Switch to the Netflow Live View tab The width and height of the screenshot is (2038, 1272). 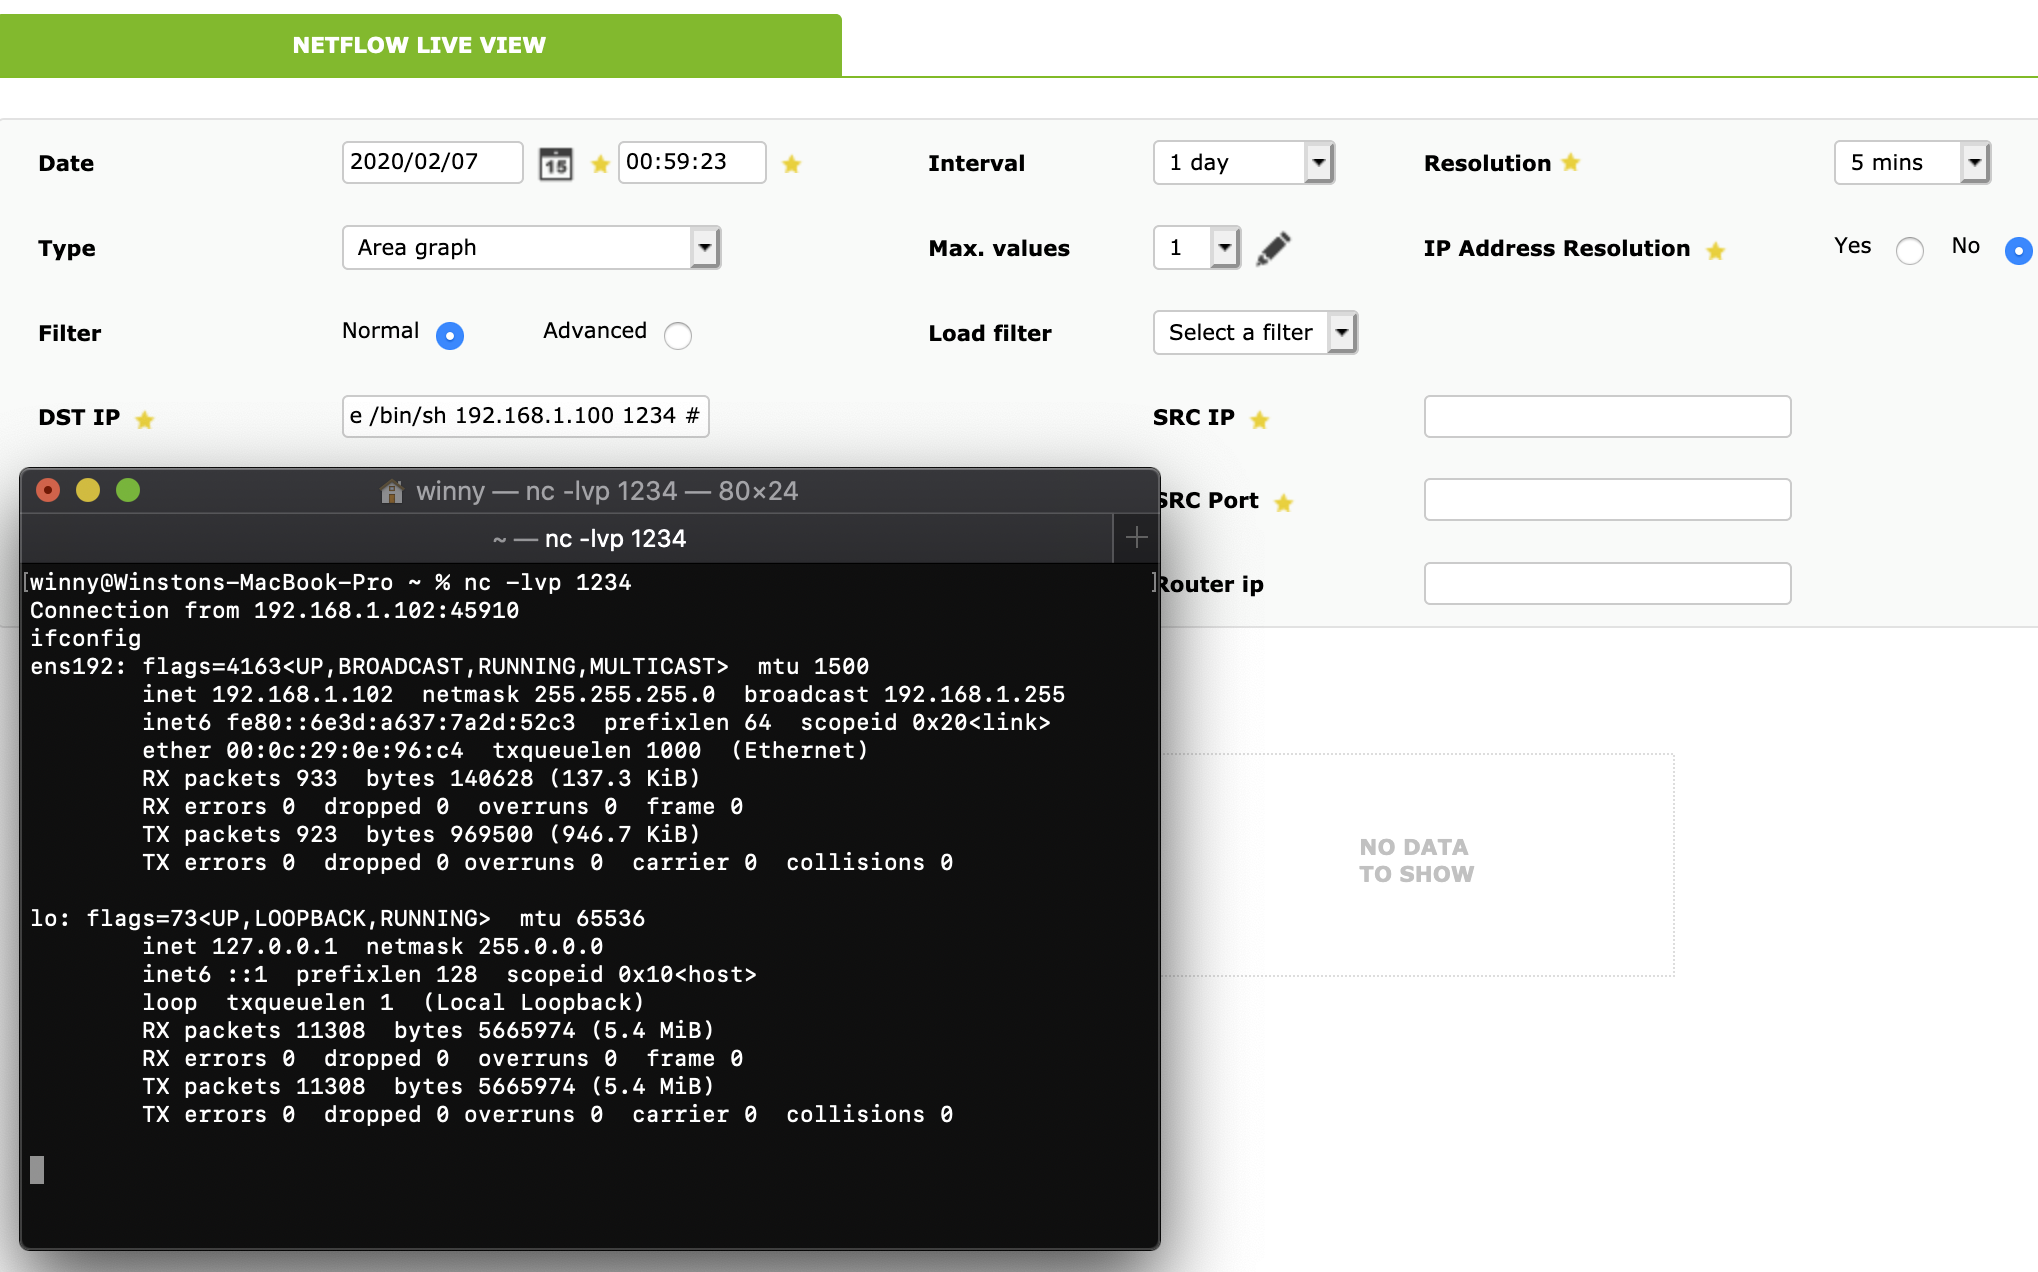click(420, 45)
